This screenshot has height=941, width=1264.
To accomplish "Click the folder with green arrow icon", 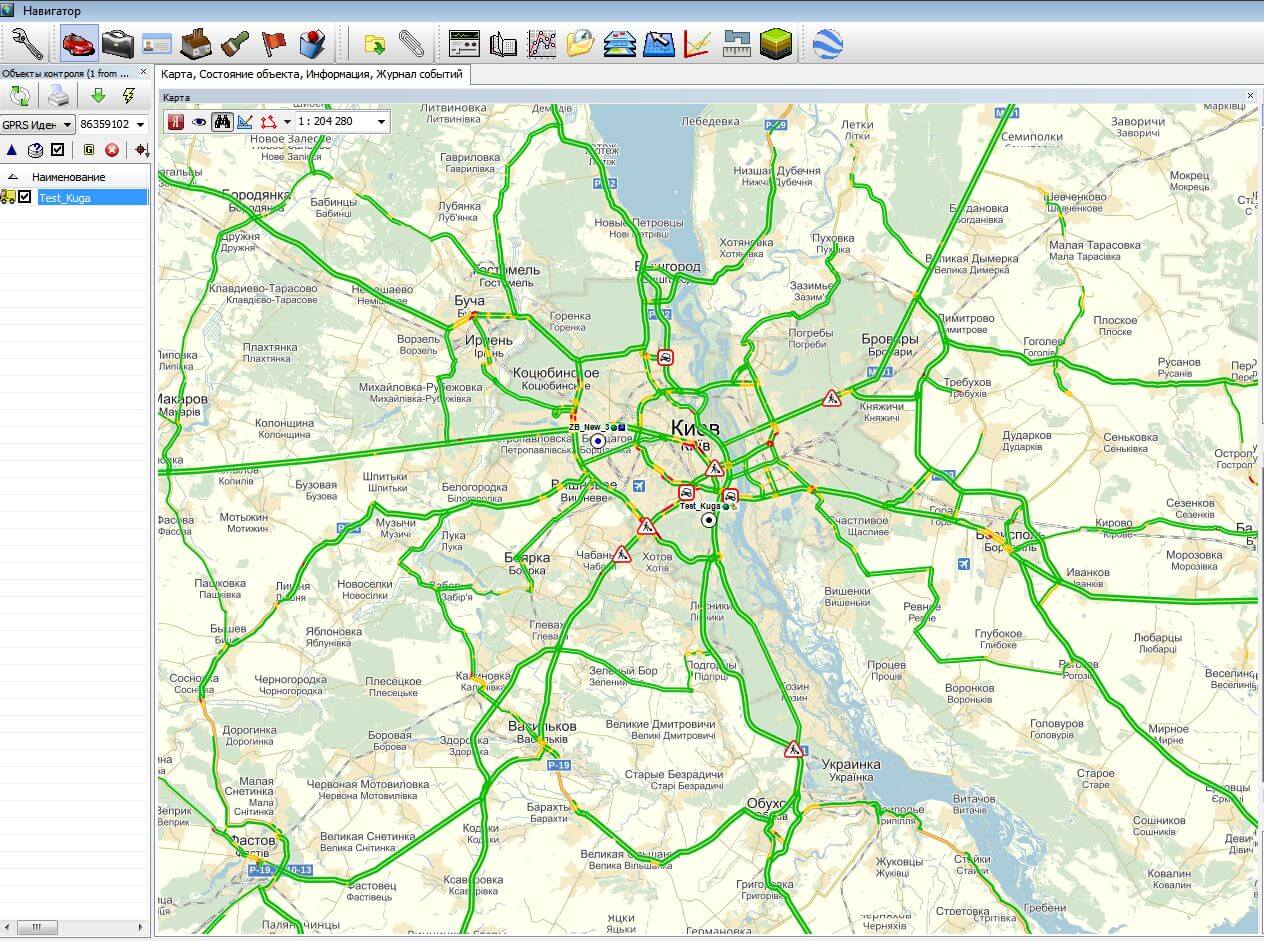I will (x=375, y=44).
